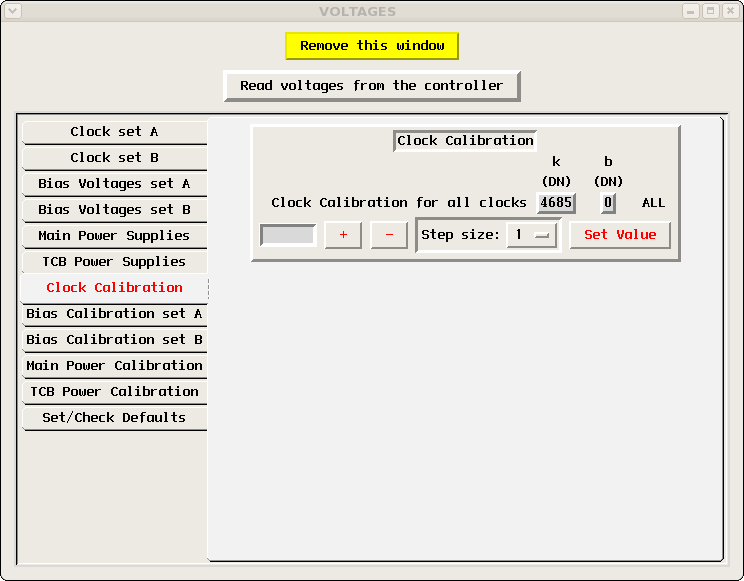Open Bias Calibration set B tab

(114, 340)
